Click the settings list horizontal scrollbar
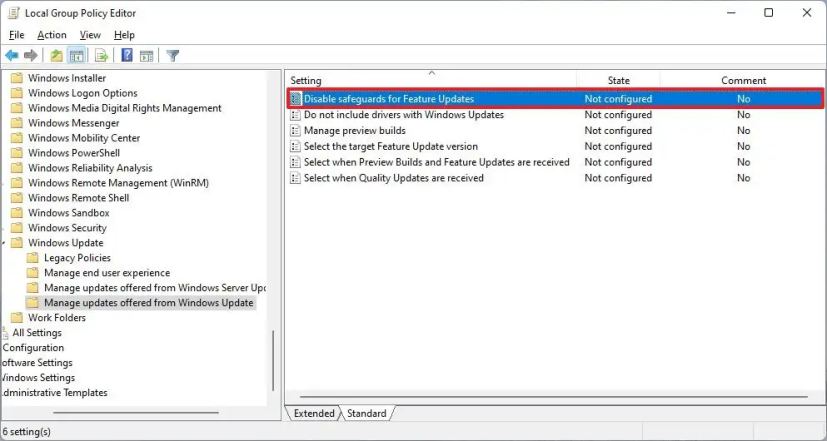 pos(554,397)
